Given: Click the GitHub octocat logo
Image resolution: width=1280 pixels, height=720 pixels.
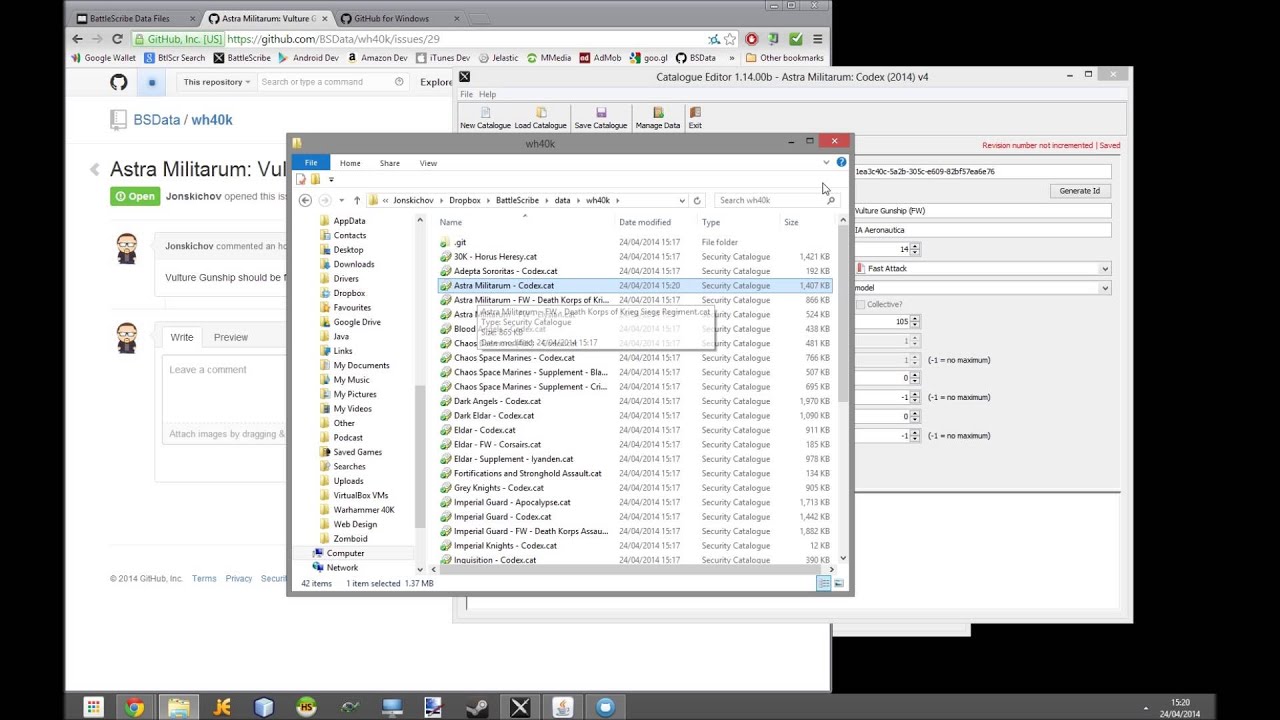Looking at the screenshot, I should pyautogui.click(x=119, y=82).
